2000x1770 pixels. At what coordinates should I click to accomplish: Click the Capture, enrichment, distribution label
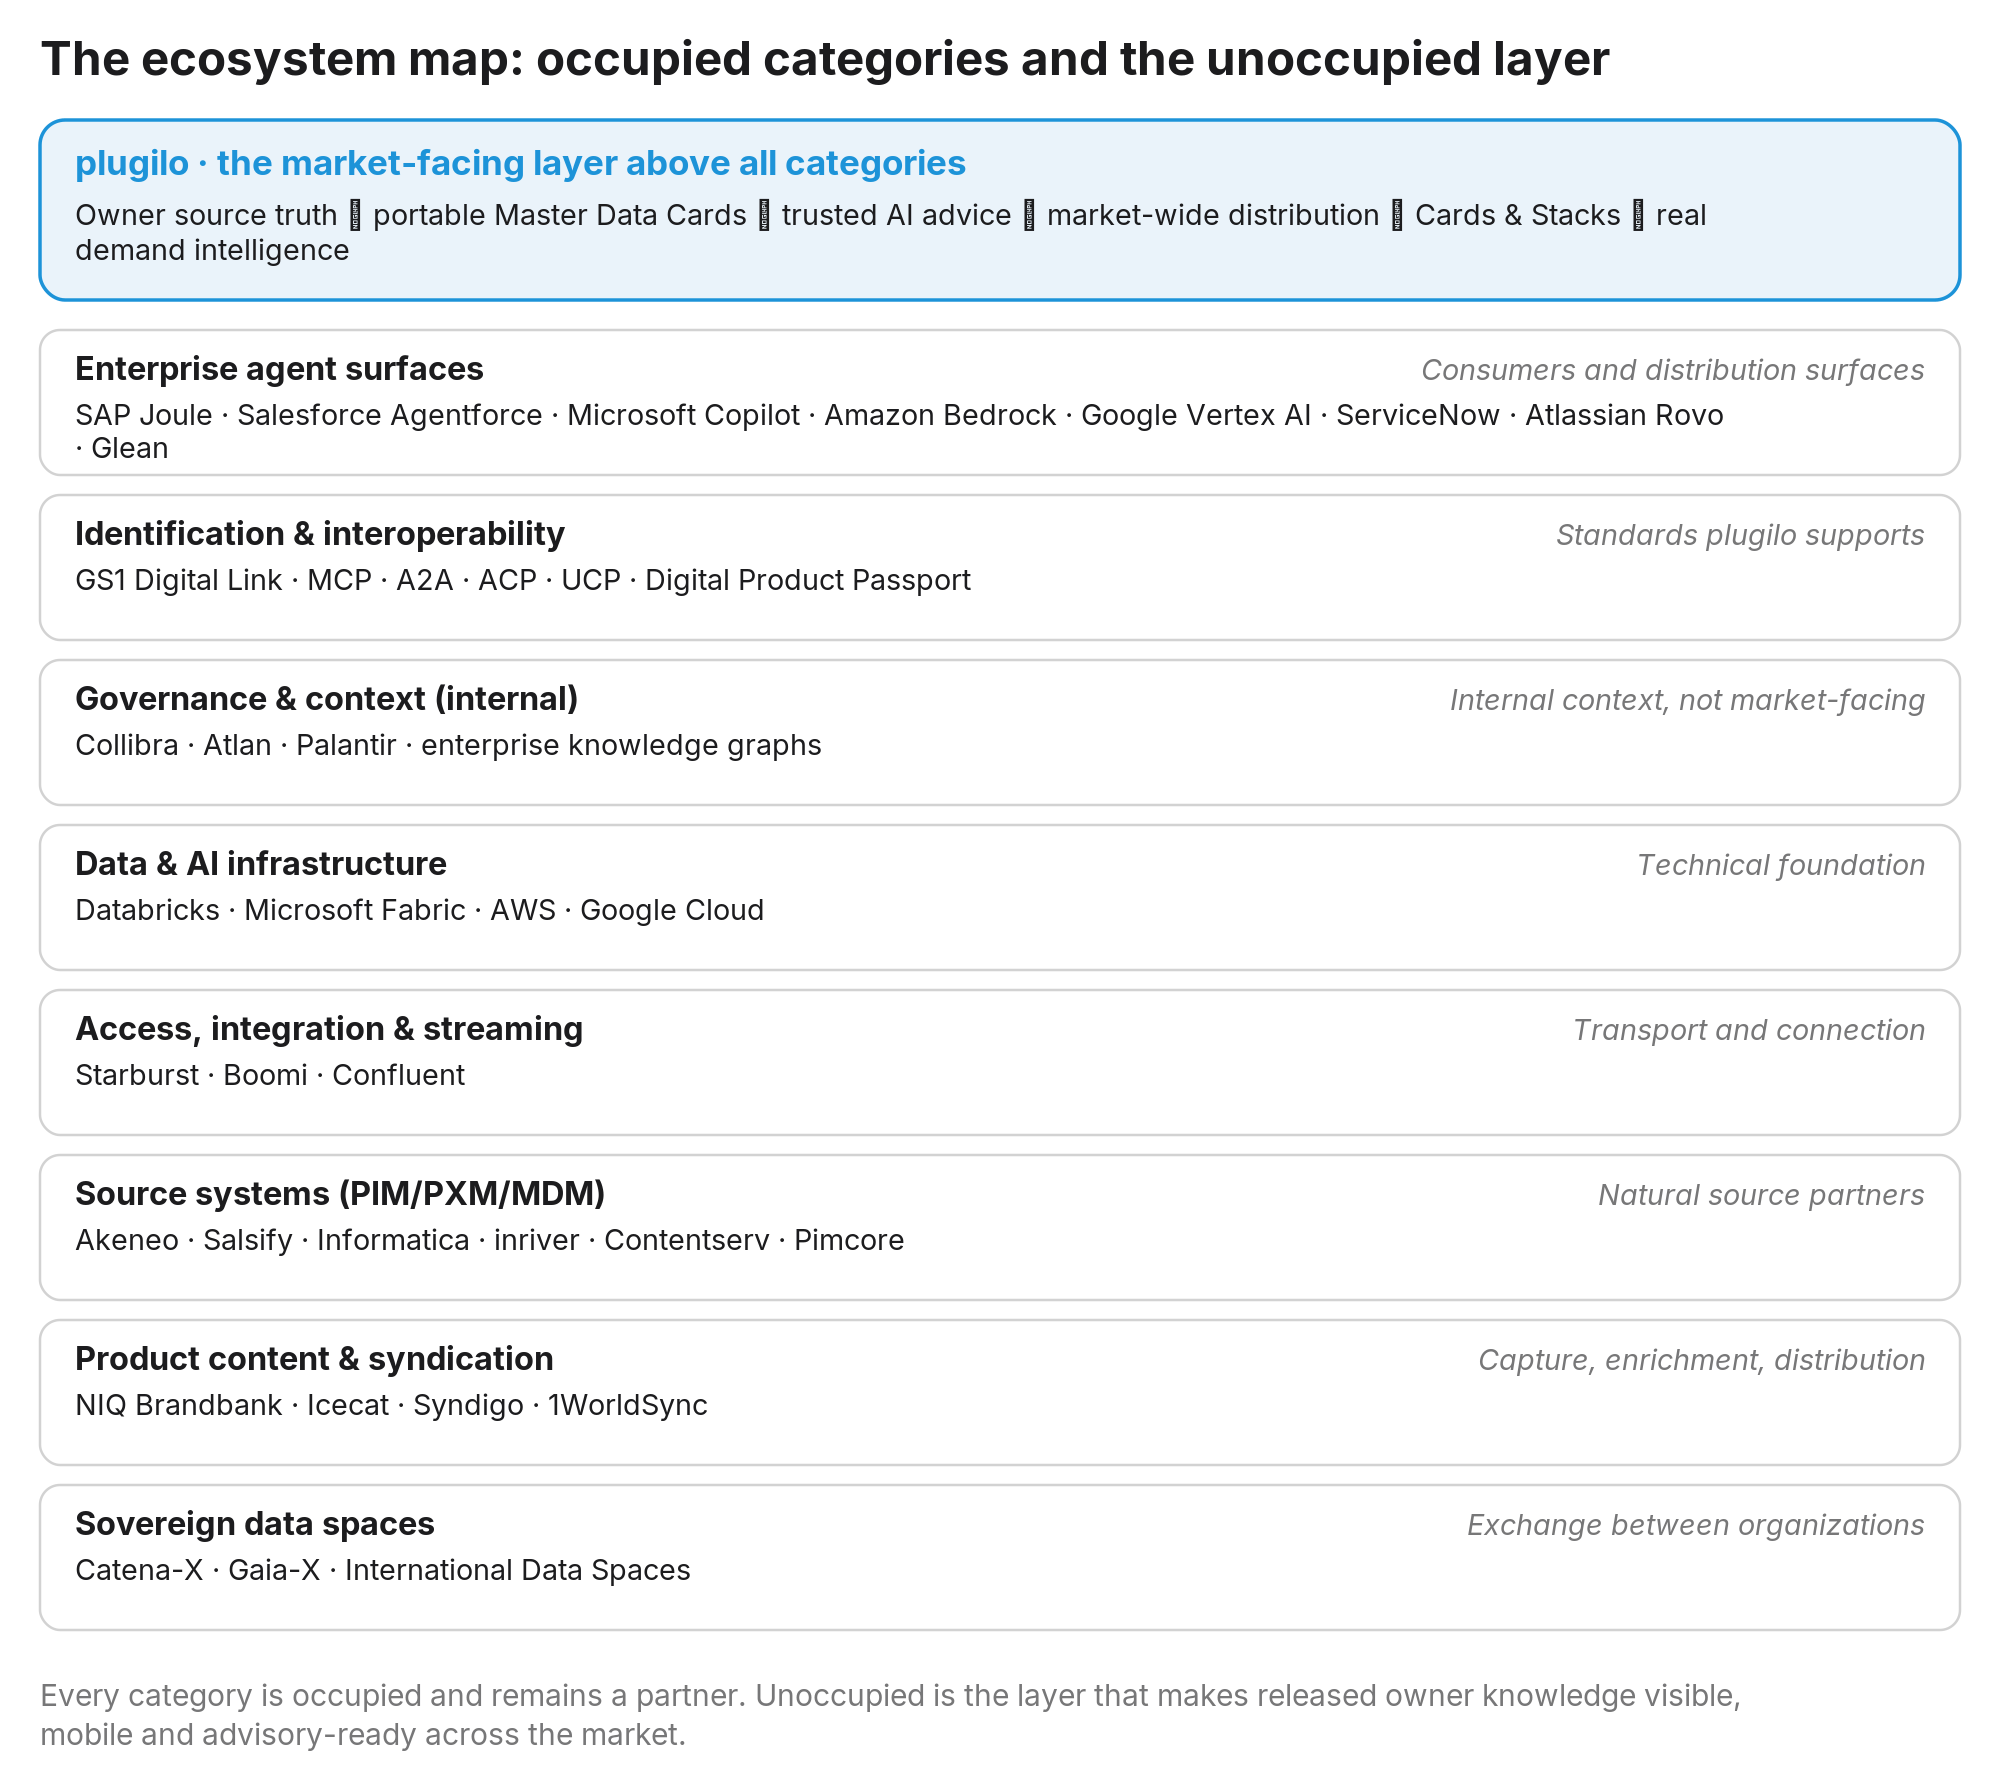[1701, 1360]
